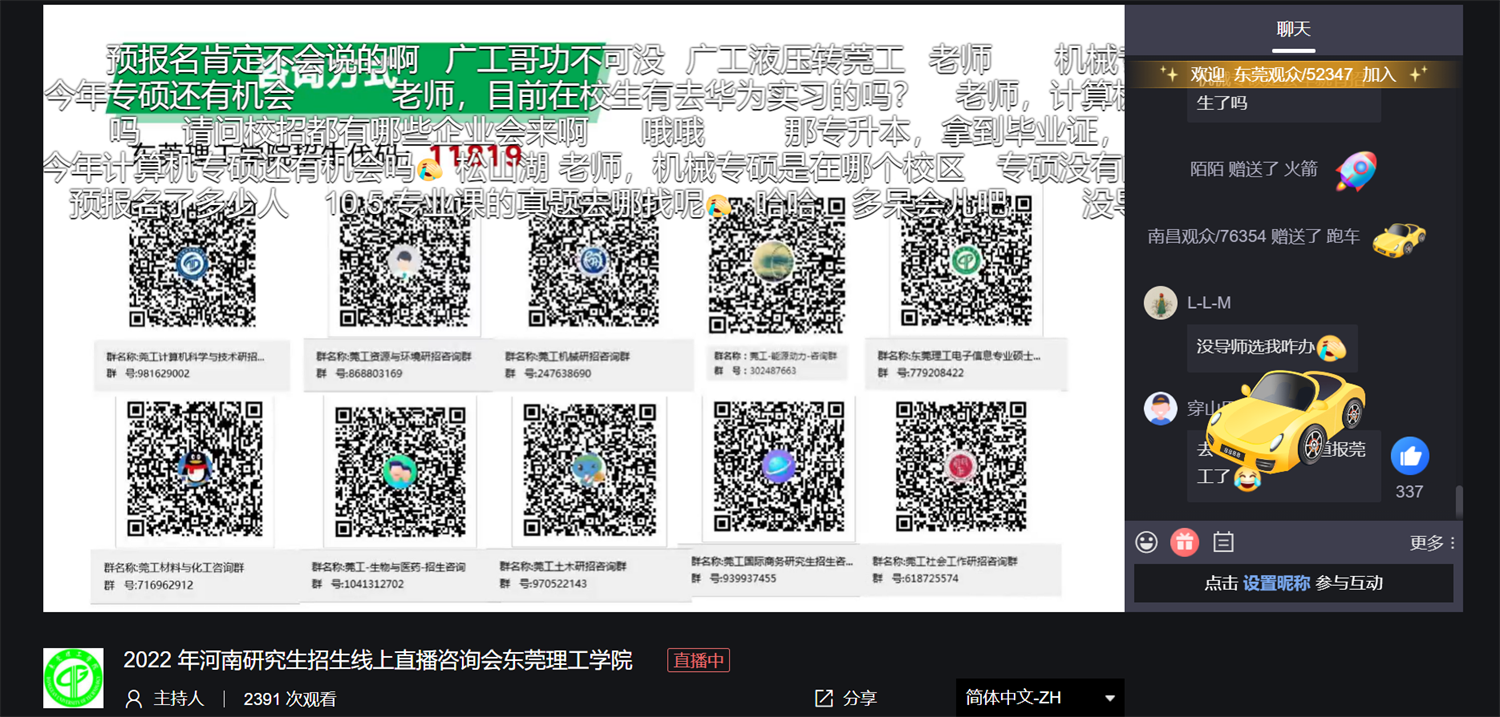
Task: Click the 直播中 live badge
Action: 699,660
